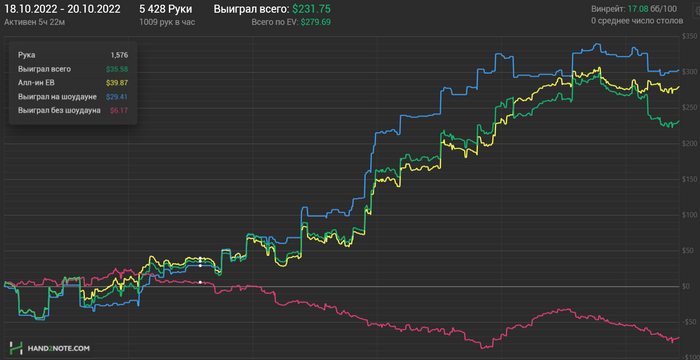The height and width of the screenshot is (360, 700).
Task: Select the "Алл-ин EB" label in tooltip
Action: [x=36, y=83]
